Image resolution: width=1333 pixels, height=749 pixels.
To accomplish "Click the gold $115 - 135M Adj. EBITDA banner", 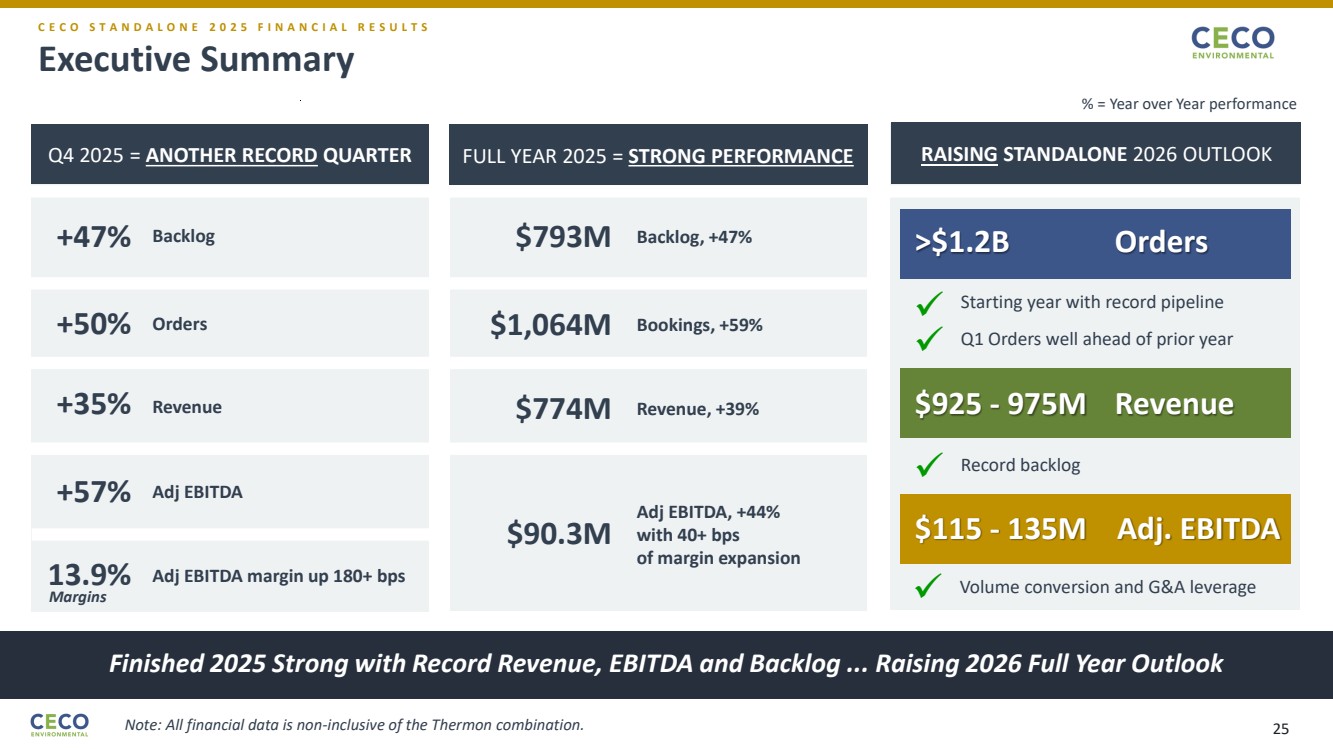I will pyautogui.click(x=1095, y=529).
